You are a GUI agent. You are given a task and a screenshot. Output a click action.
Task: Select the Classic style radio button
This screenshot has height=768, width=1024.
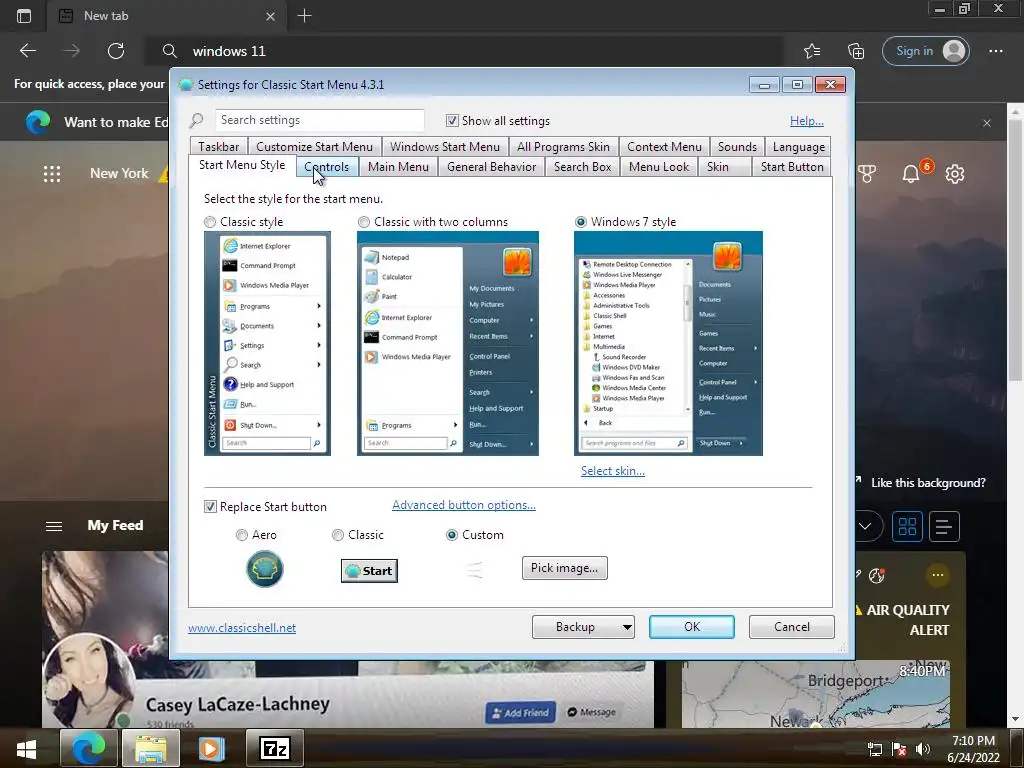[210, 222]
